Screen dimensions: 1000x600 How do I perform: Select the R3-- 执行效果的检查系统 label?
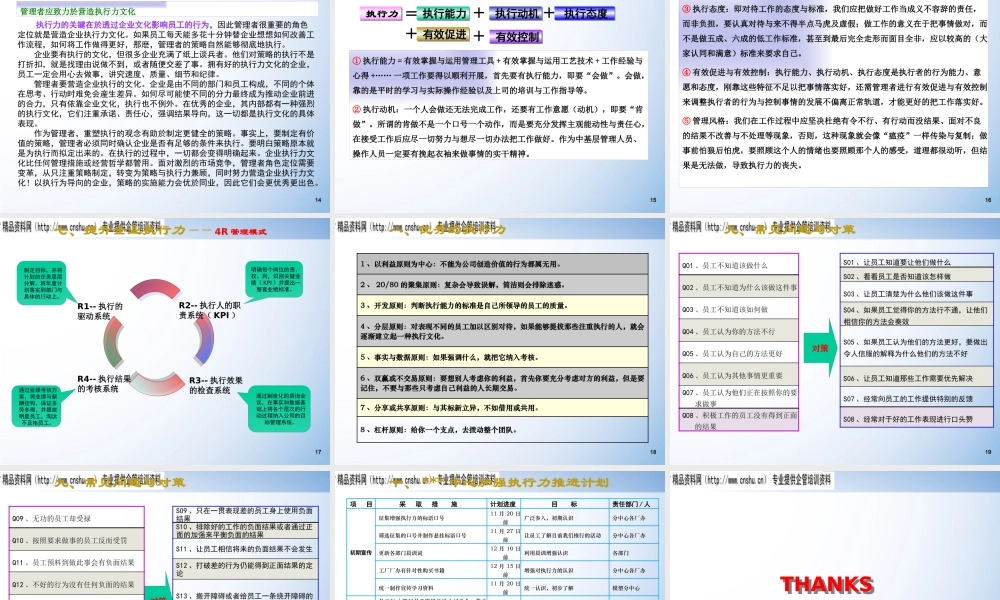(216, 384)
